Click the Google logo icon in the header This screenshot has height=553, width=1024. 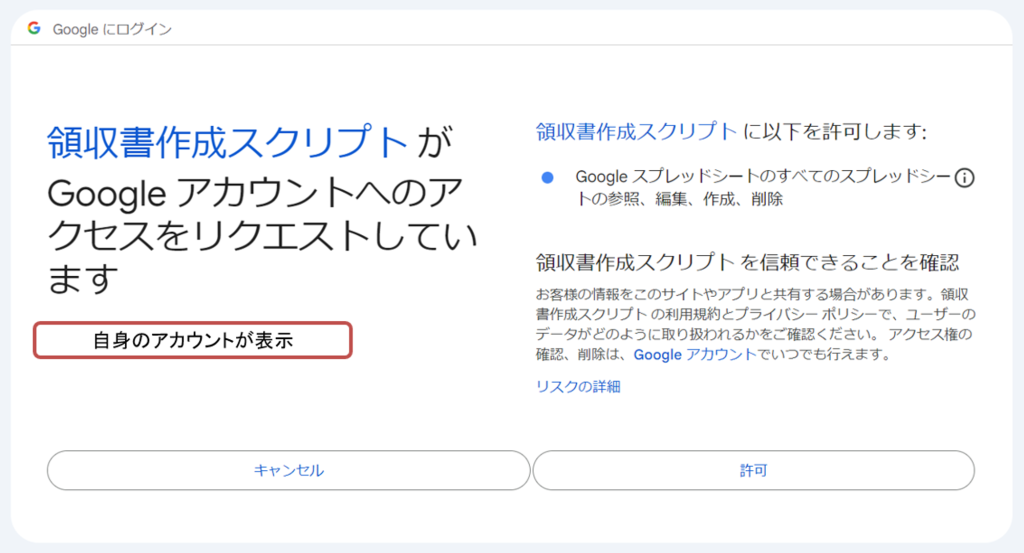pos(34,29)
